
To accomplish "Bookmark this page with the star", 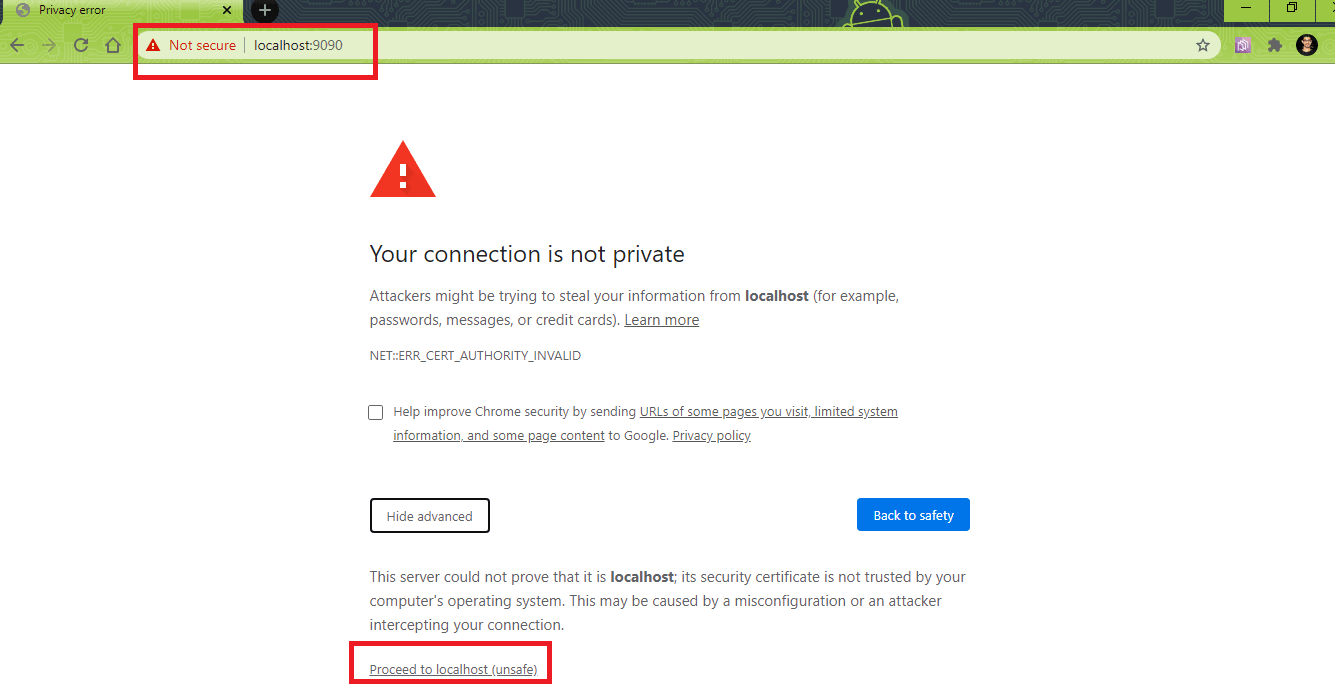I will pyautogui.click(x=1203, y=45).
